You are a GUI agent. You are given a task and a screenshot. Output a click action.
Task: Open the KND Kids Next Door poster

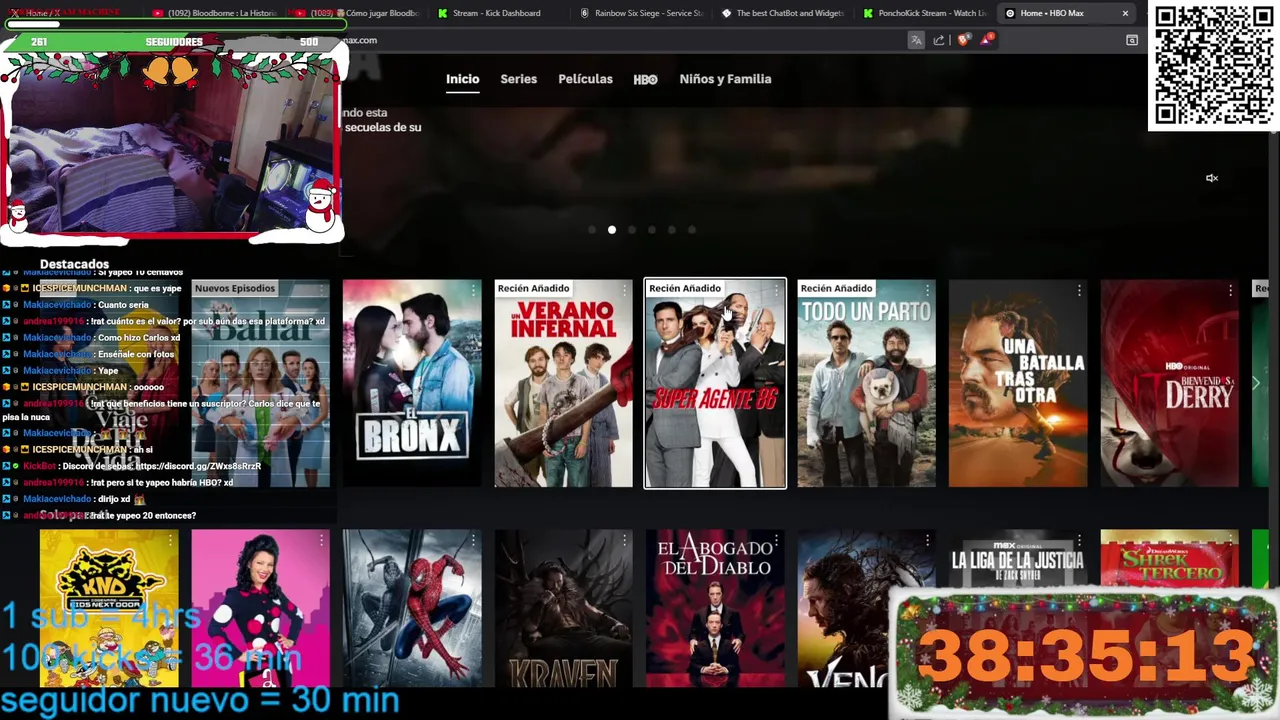click(109, 608)
